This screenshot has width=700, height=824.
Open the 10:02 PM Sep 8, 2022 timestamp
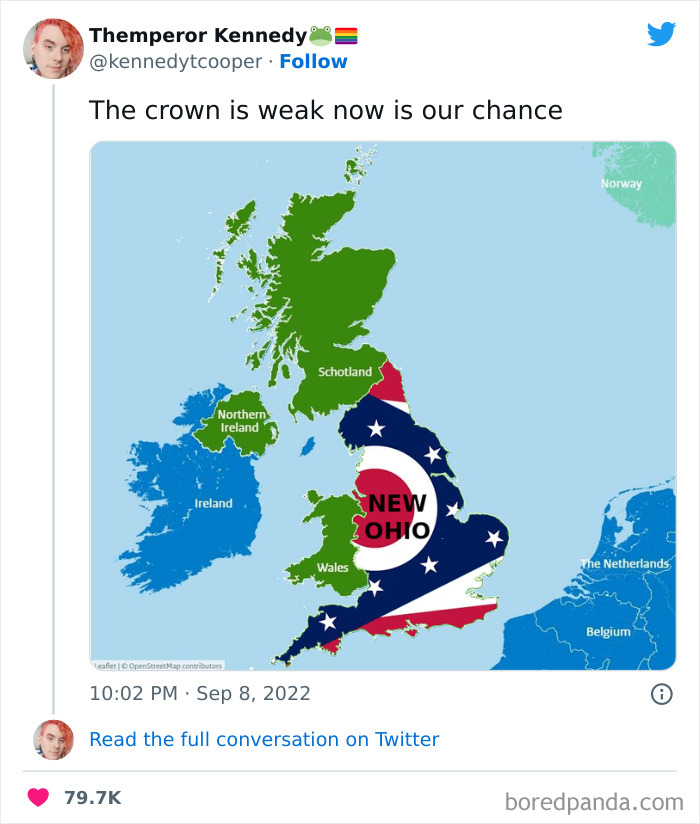tap(200, 694)
